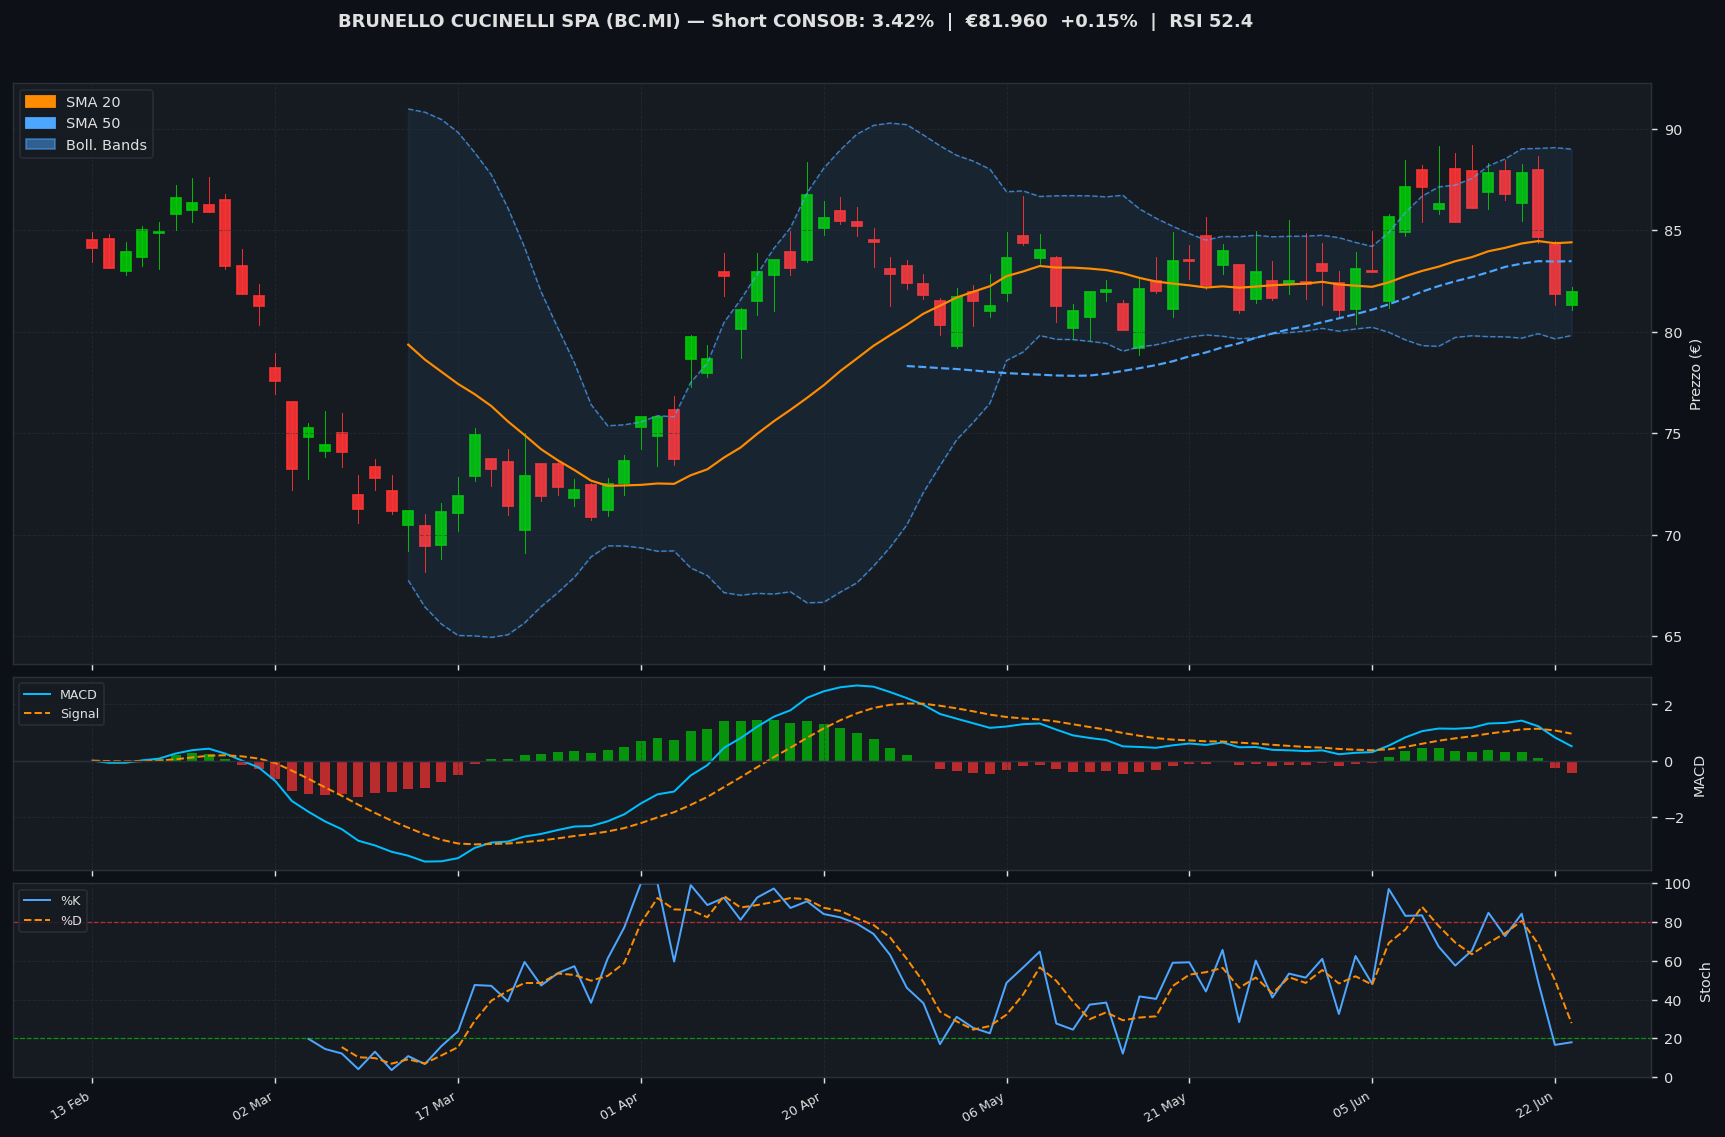Click the "05 Jun" date label

(1351, 1104)
